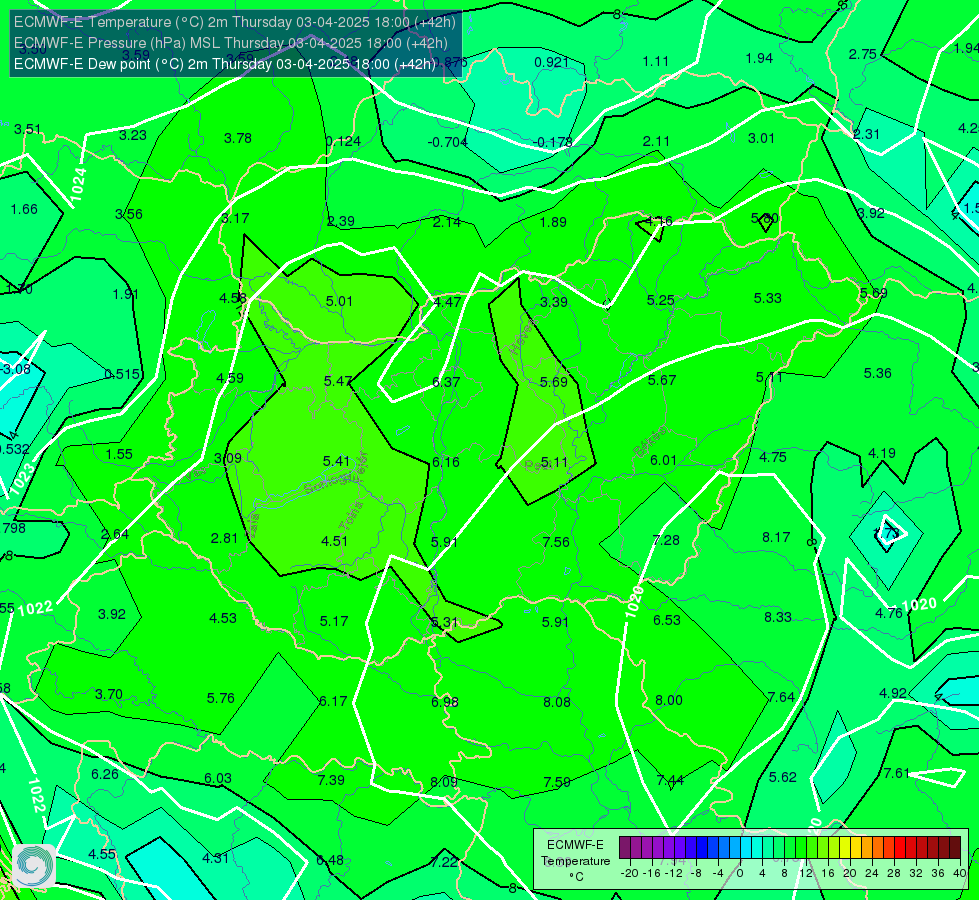The width and height of the screenshot is (979, 900).
Task: Click the dew point value 3.23
Action: [133, 135]
